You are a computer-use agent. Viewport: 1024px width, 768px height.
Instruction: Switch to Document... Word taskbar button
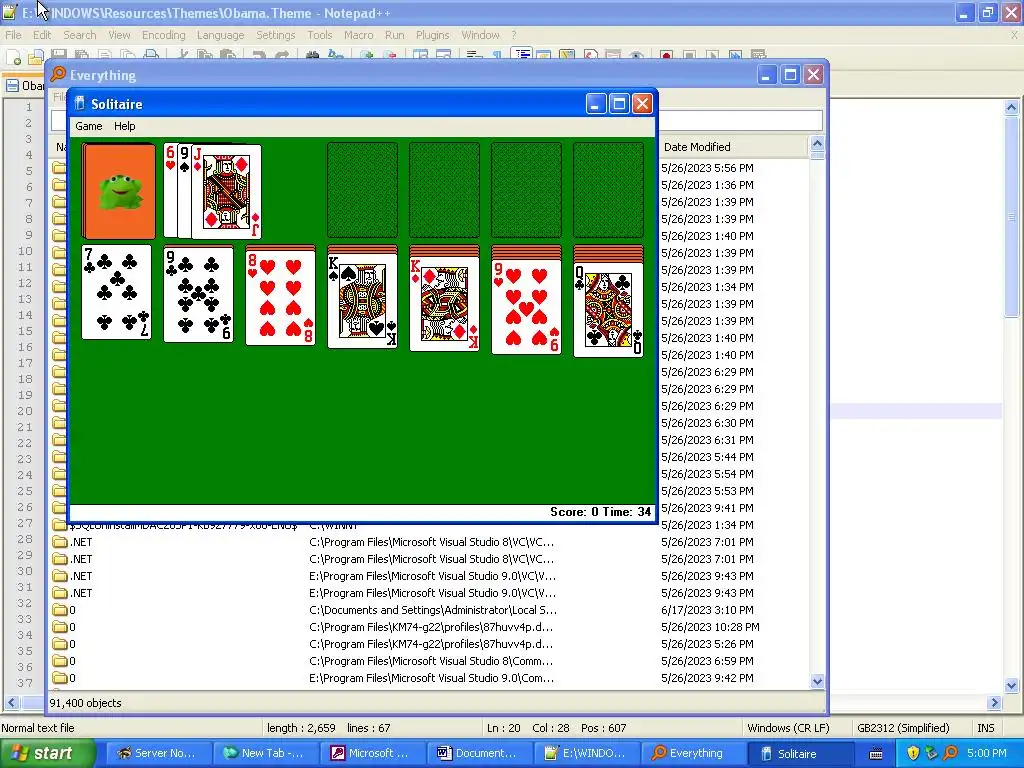pos(481,754)
